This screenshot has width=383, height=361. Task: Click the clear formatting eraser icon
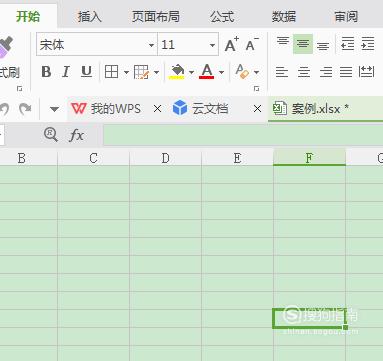[x=242, y=72]
